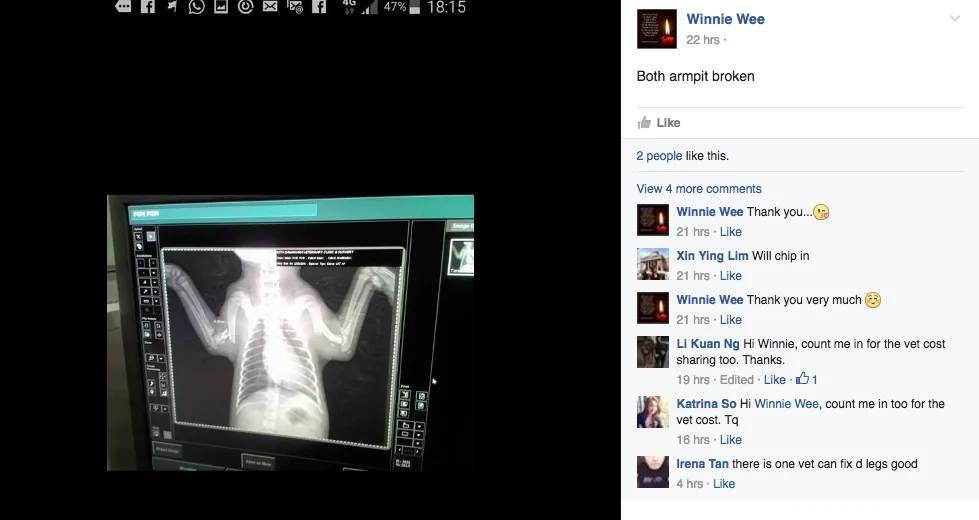This screenshot has width=979, height=520.
Task: Click Winnie Wee's avatar on the first comment
Action: coord(652,220)
